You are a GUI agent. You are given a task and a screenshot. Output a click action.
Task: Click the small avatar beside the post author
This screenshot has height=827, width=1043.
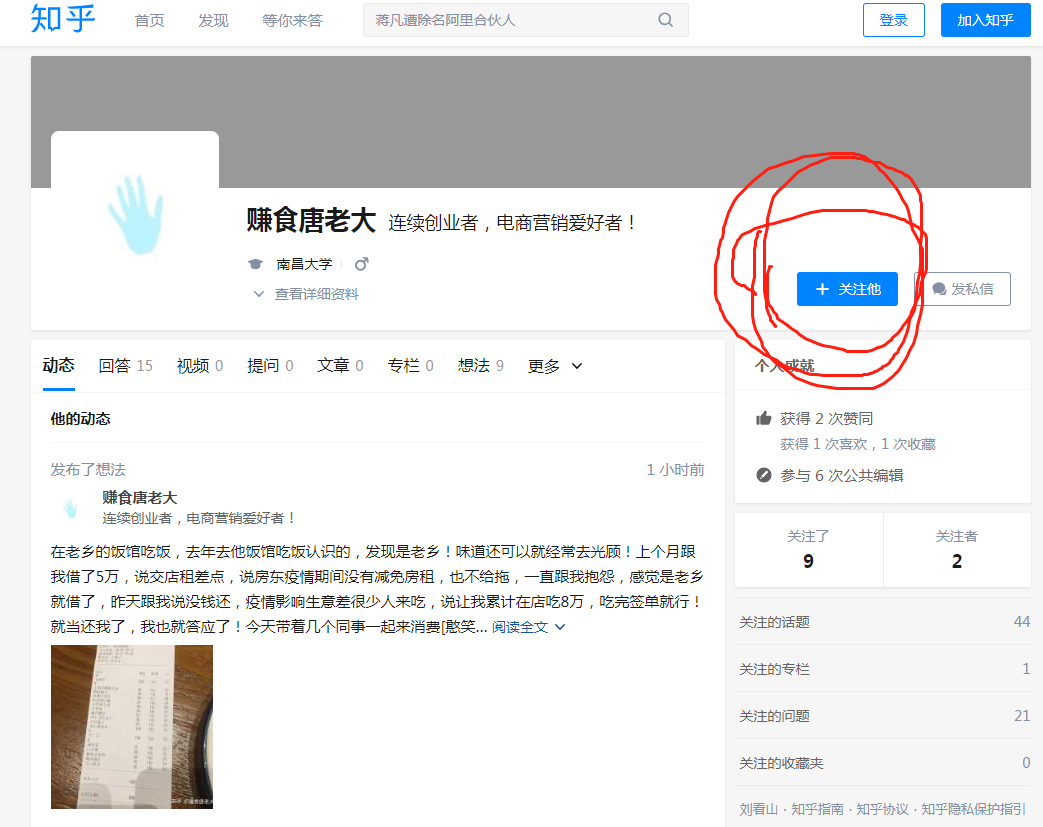tap(71, 508)
